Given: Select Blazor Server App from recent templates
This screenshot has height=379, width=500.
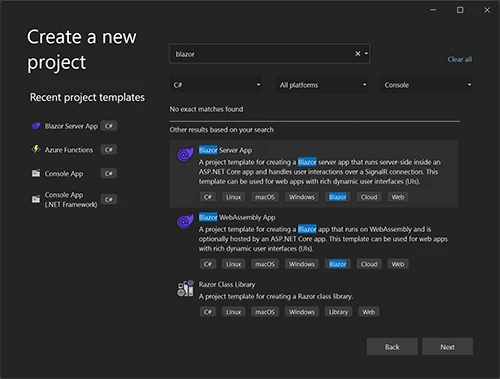Looking at the screenshot, I should click(71, 126).
